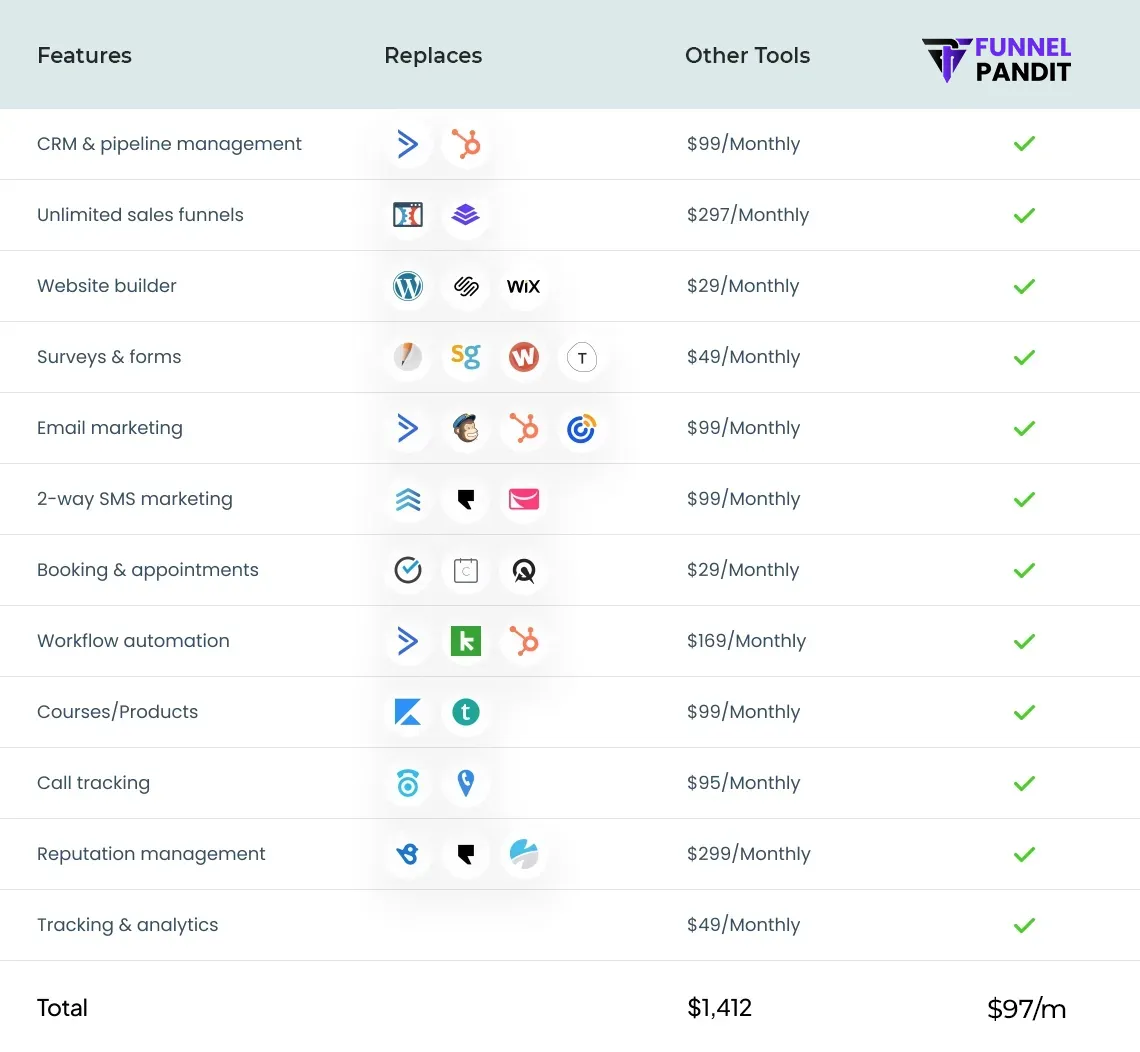Click the green checkmark for Reputation management
This screenshot has width=1140, height=1052.
click(x=1024, y=854)
